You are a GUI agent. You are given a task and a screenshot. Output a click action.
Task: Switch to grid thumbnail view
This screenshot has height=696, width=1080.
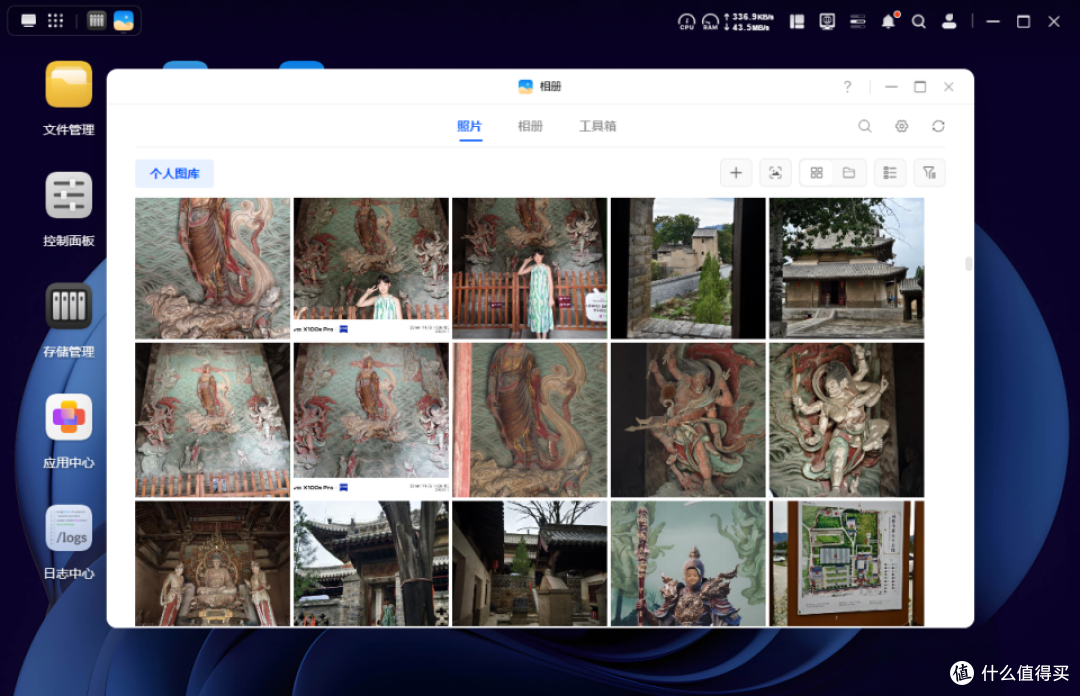816,173
